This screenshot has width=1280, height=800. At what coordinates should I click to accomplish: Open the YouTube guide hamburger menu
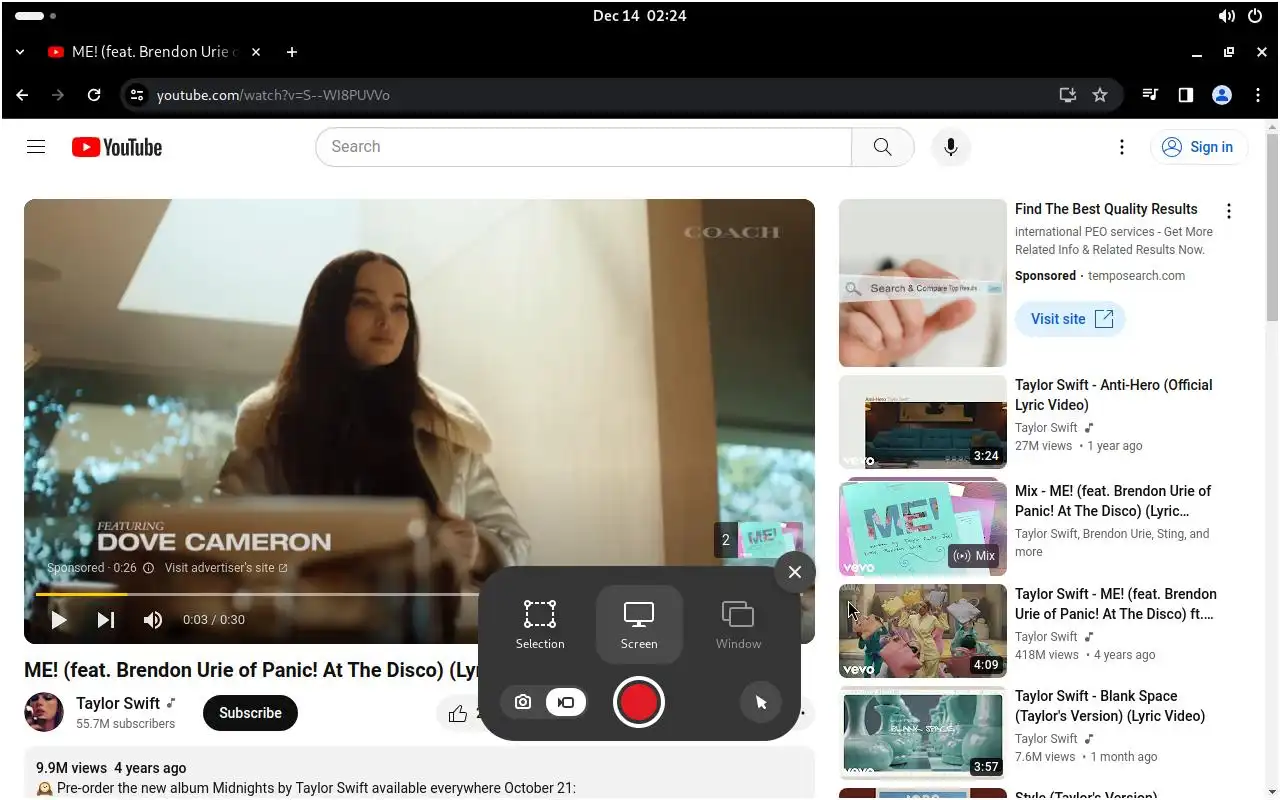click(36, 147)
